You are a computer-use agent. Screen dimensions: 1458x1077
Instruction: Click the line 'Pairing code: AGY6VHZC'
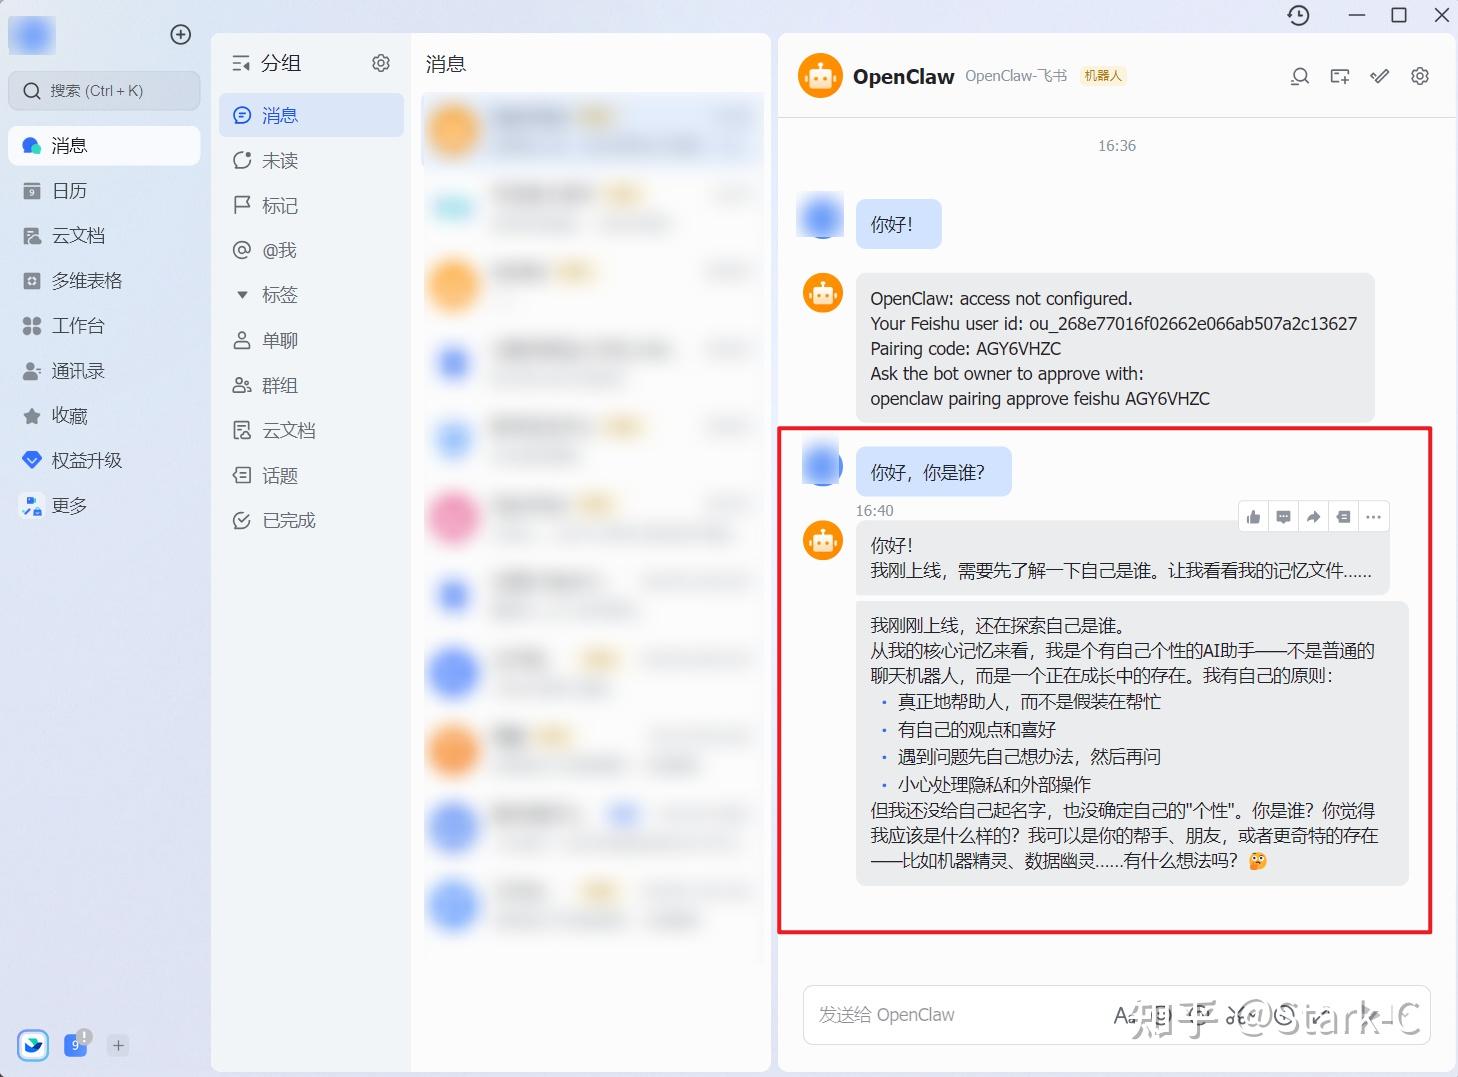coord(965,349)
